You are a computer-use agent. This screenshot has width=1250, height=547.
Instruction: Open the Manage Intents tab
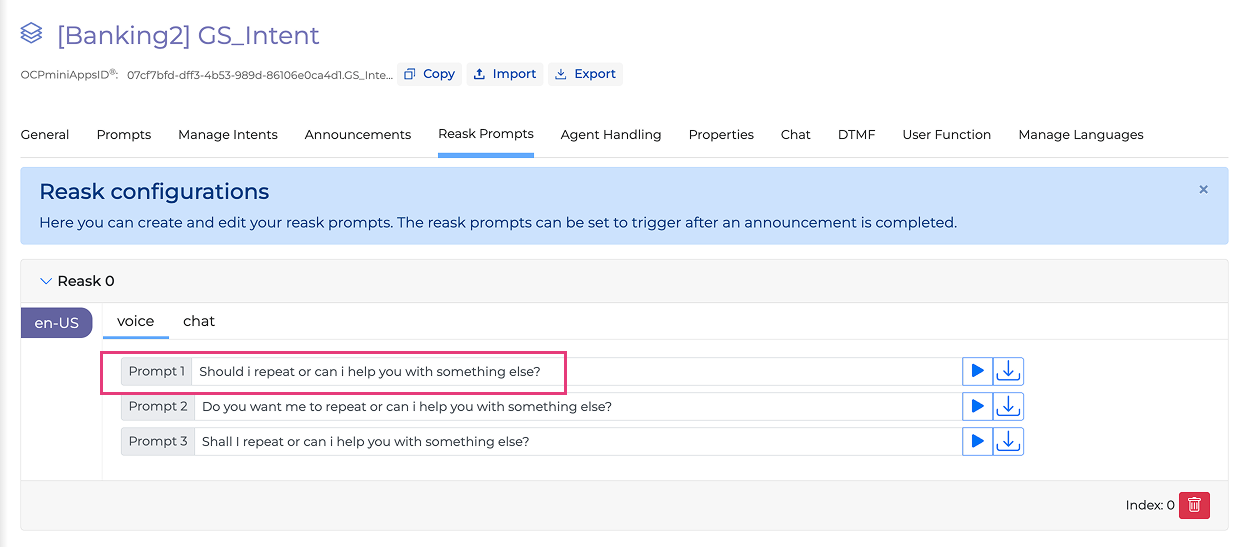coord(228,135)
